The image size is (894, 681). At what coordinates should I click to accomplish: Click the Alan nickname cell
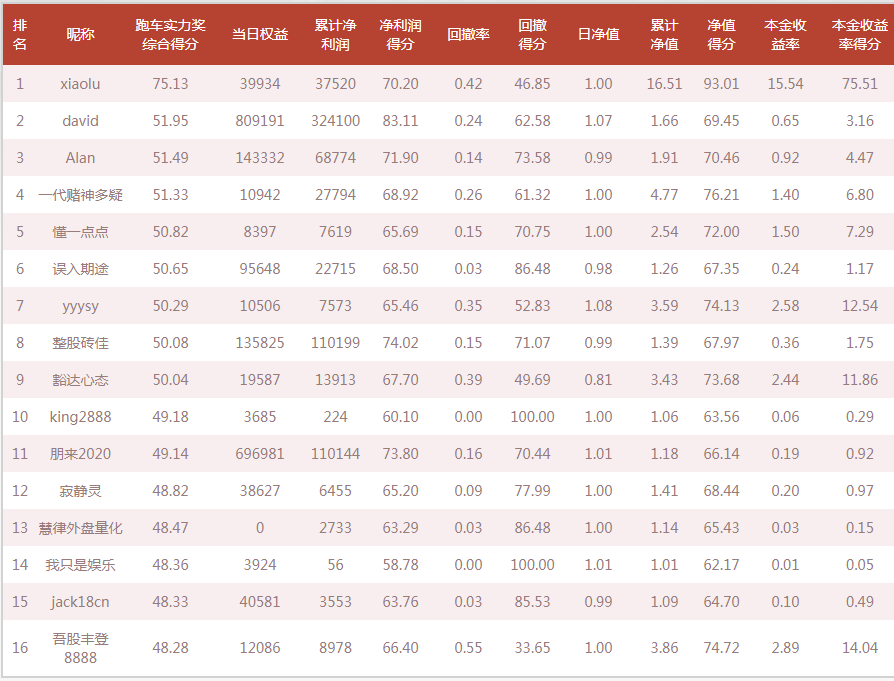click(x=80, y=158)
